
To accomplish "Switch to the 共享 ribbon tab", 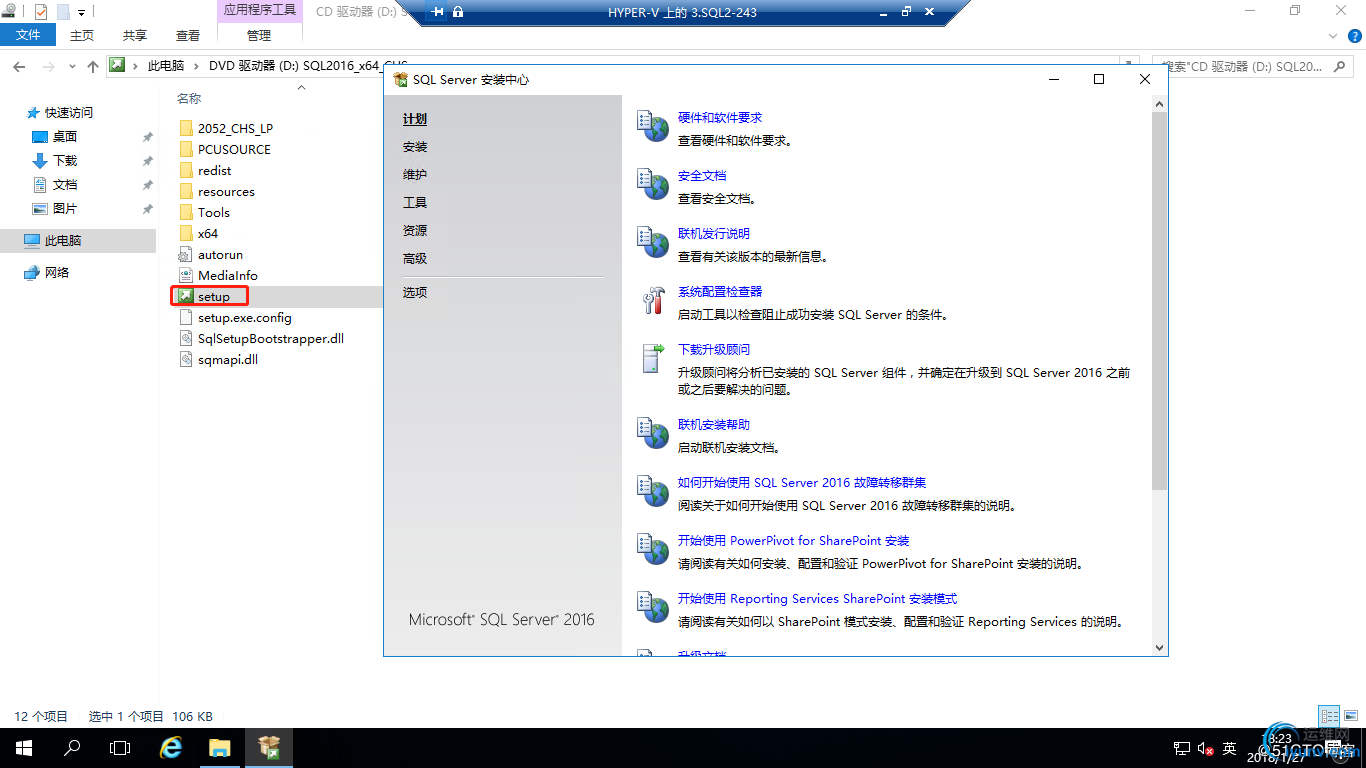I will click(135, 35).
